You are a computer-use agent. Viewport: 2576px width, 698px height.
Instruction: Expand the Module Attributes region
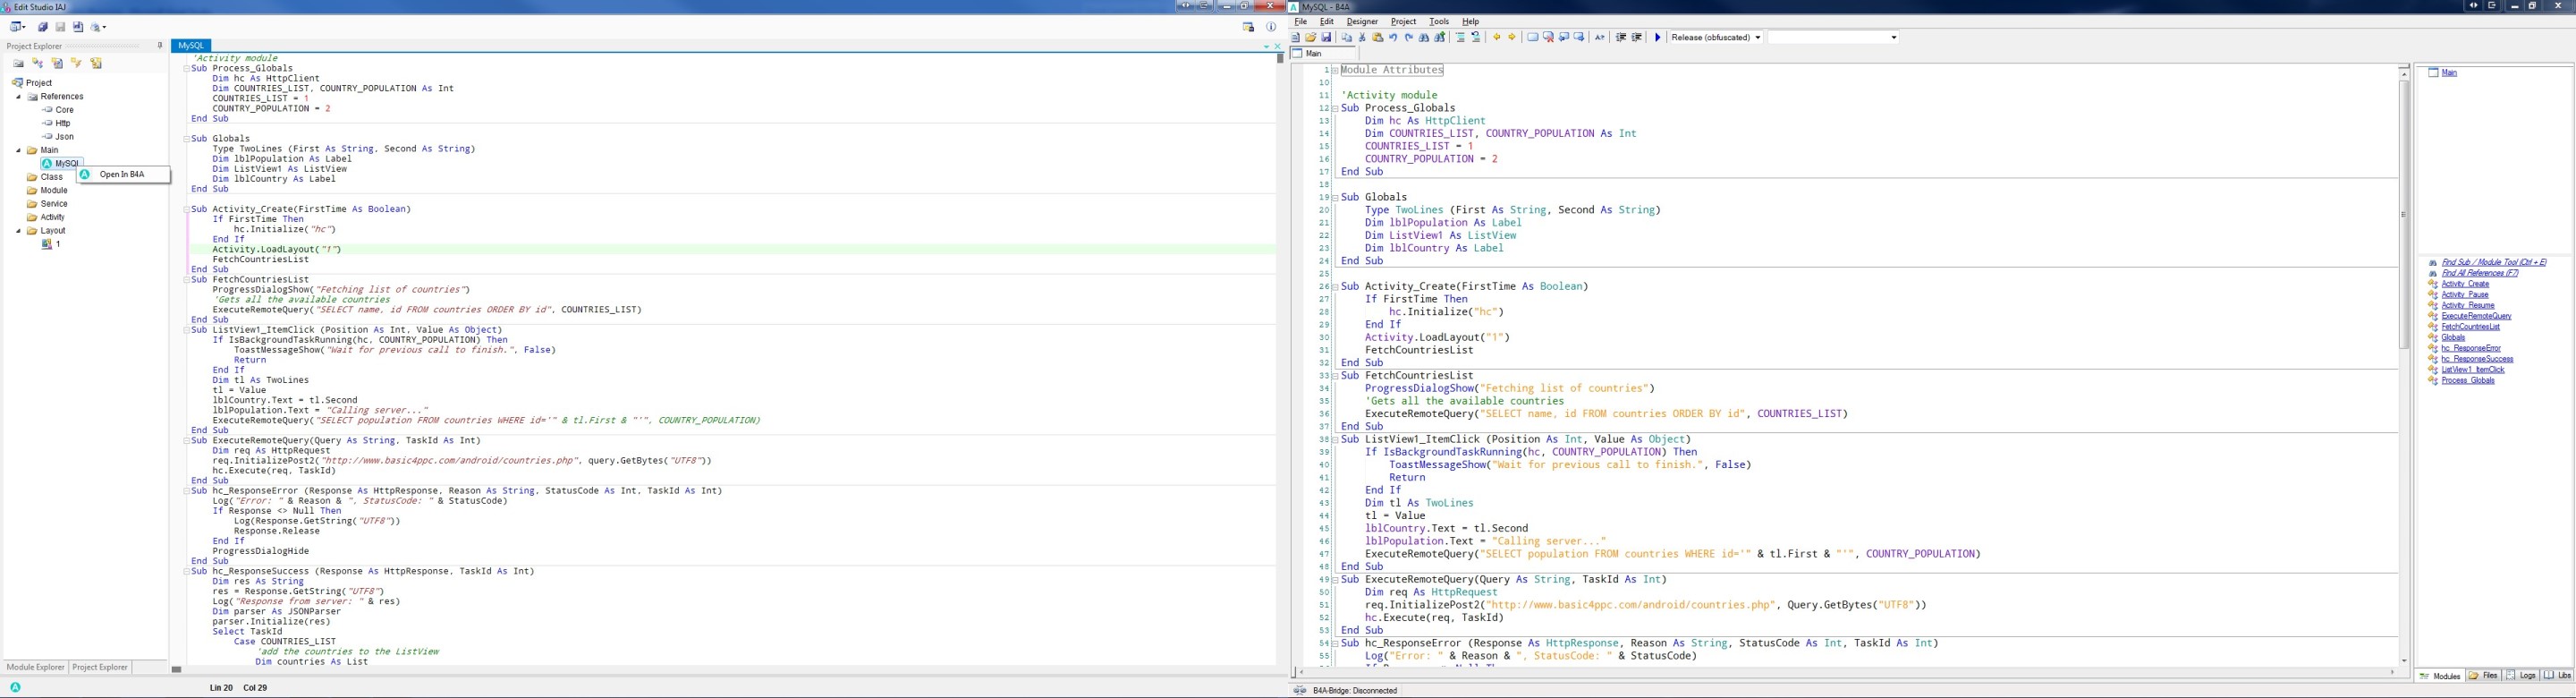point(1335,71)
